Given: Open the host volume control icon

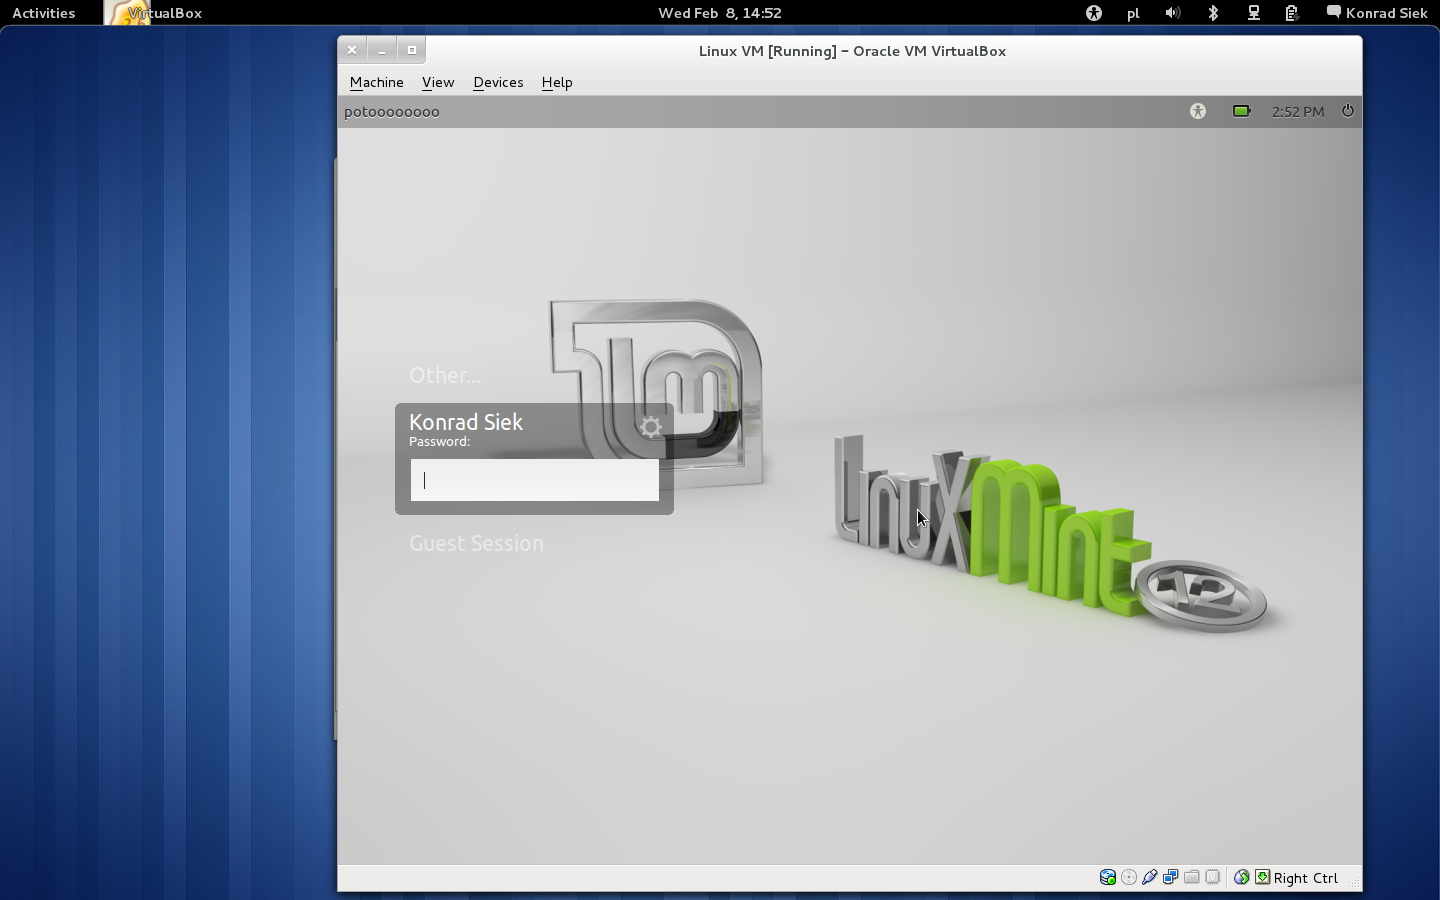Looking at the screenshot, I should pos(1173,13).
